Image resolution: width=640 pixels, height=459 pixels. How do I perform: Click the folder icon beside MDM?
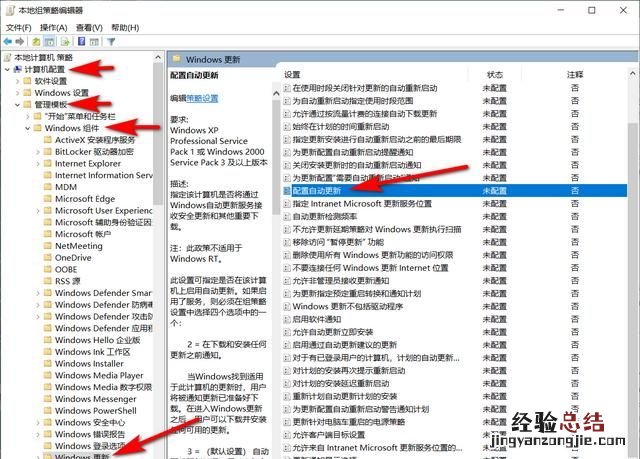48,187
